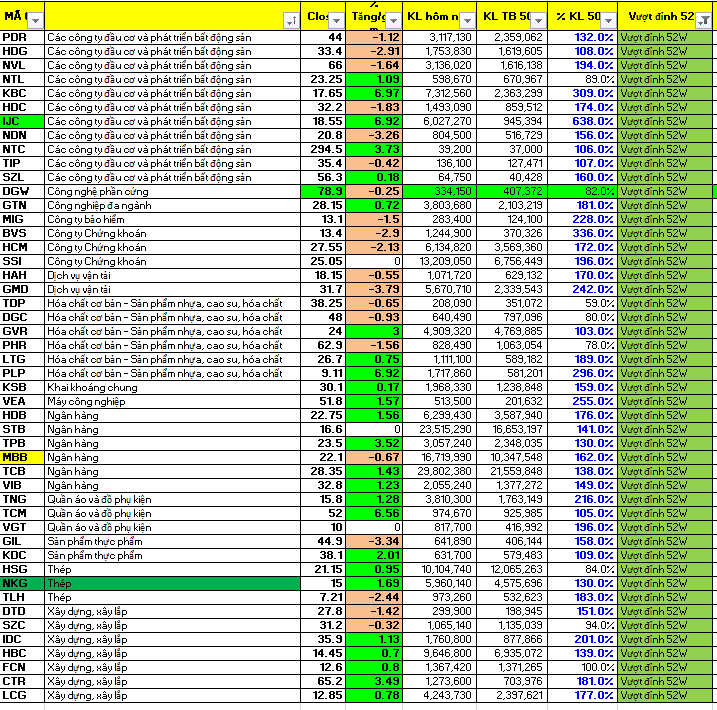The image size is (717, 710).
Task: Open the % KL 50 filter dropdown
Action: [608, 20]
